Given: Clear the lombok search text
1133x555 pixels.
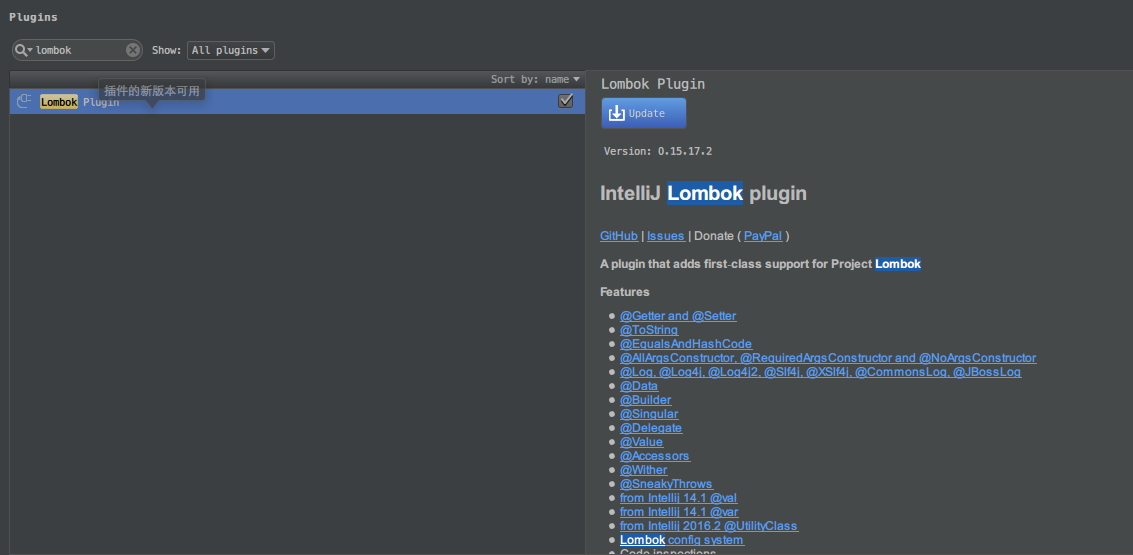Looking at the screenshot, I should click(x=133, y=50).
